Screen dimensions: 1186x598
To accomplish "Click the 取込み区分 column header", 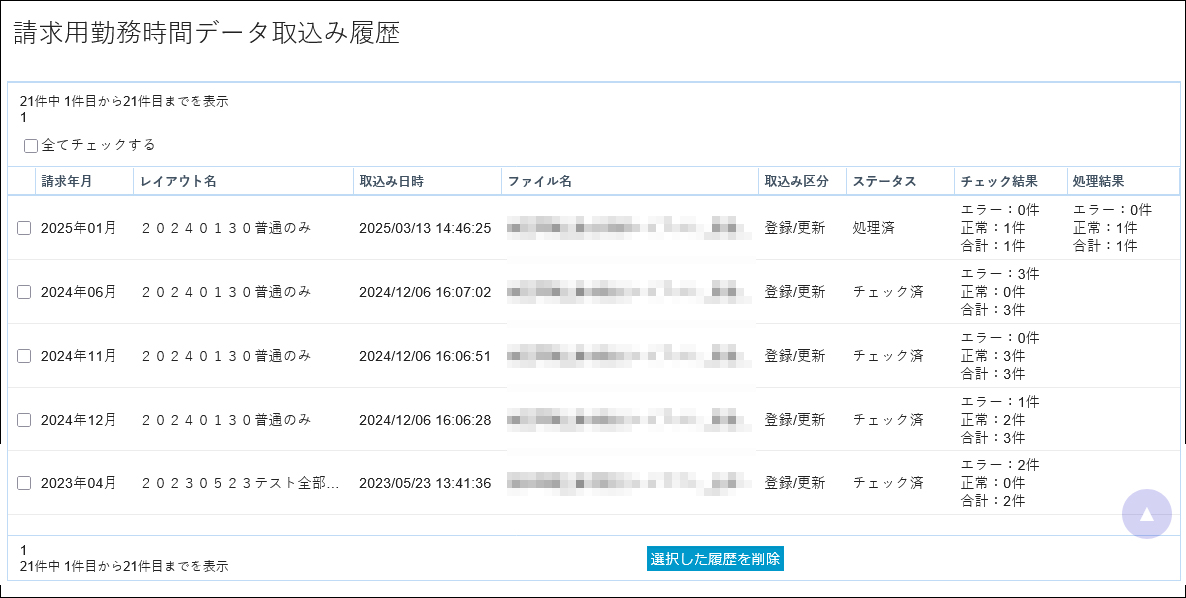I will tap(796, 181).
